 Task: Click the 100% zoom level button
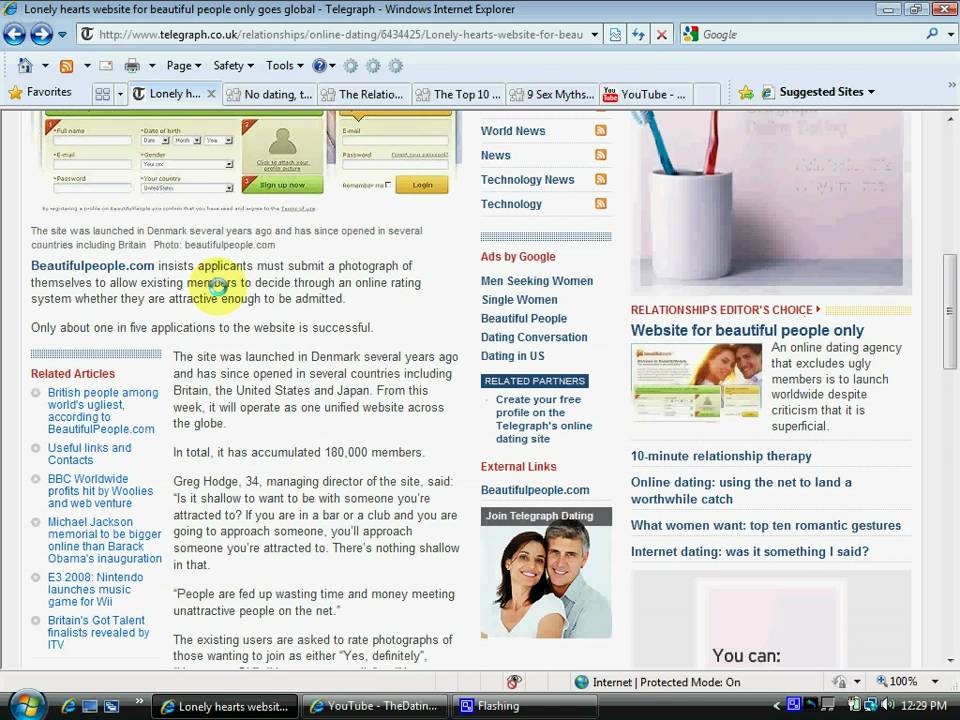897,681
